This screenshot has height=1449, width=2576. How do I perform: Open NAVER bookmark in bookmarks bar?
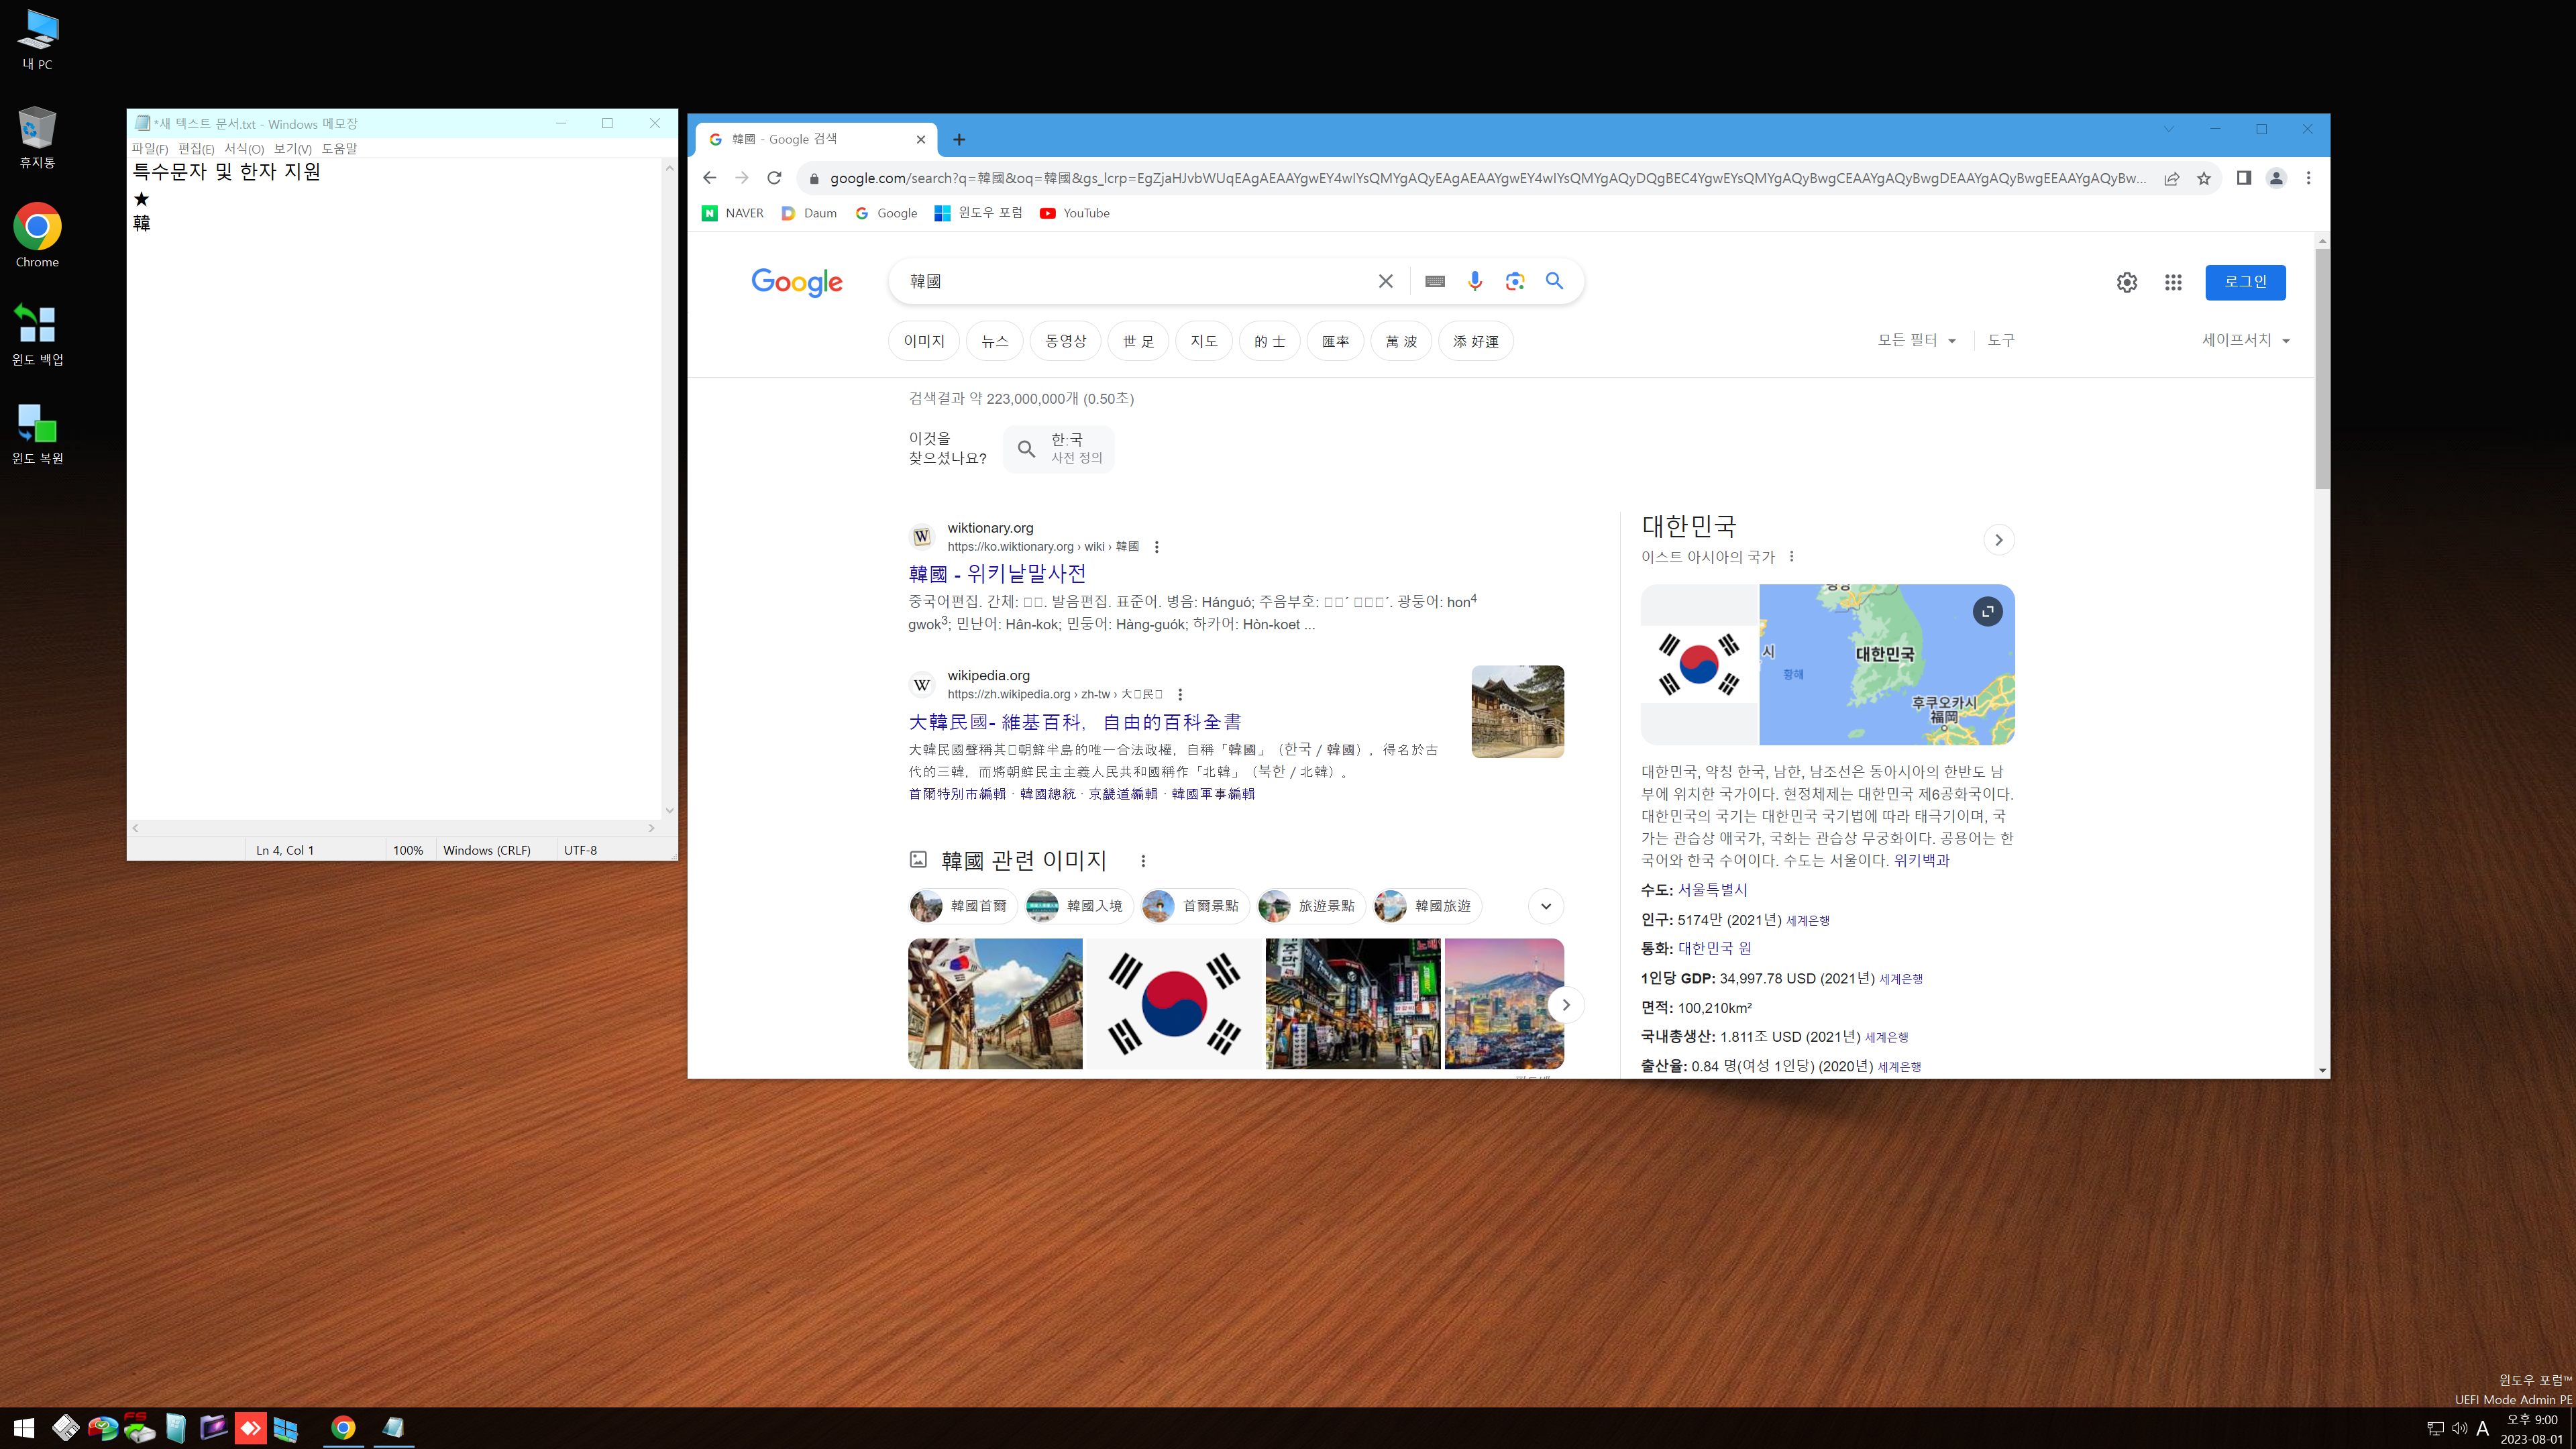coord(733,213)
